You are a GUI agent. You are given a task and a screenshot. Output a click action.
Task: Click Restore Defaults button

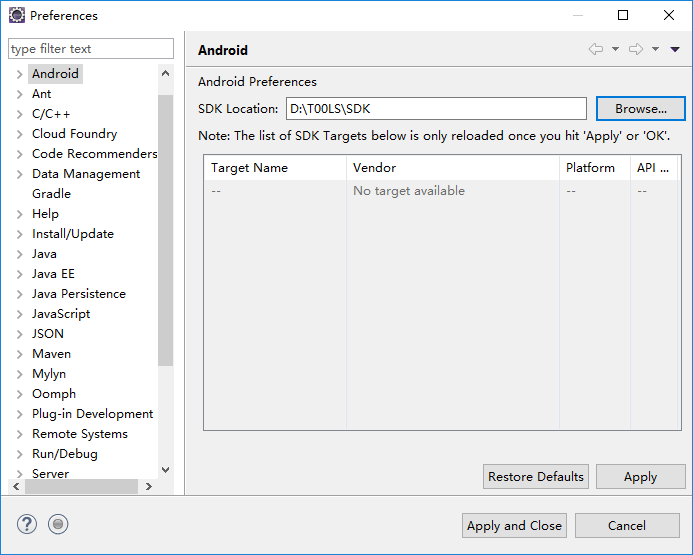pyautogui.click(x=536, y=477)
